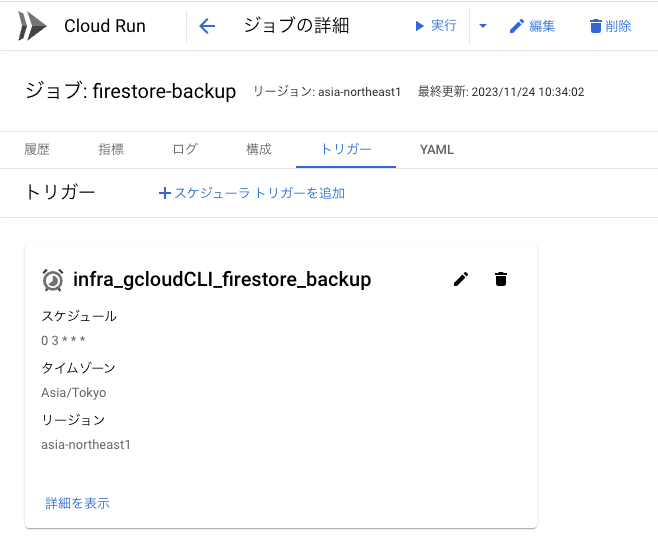658x557 pixels.
Task: Edit the infra_gcloudCLI_firestore_backup trigger pencil icon
Action: 461,279
